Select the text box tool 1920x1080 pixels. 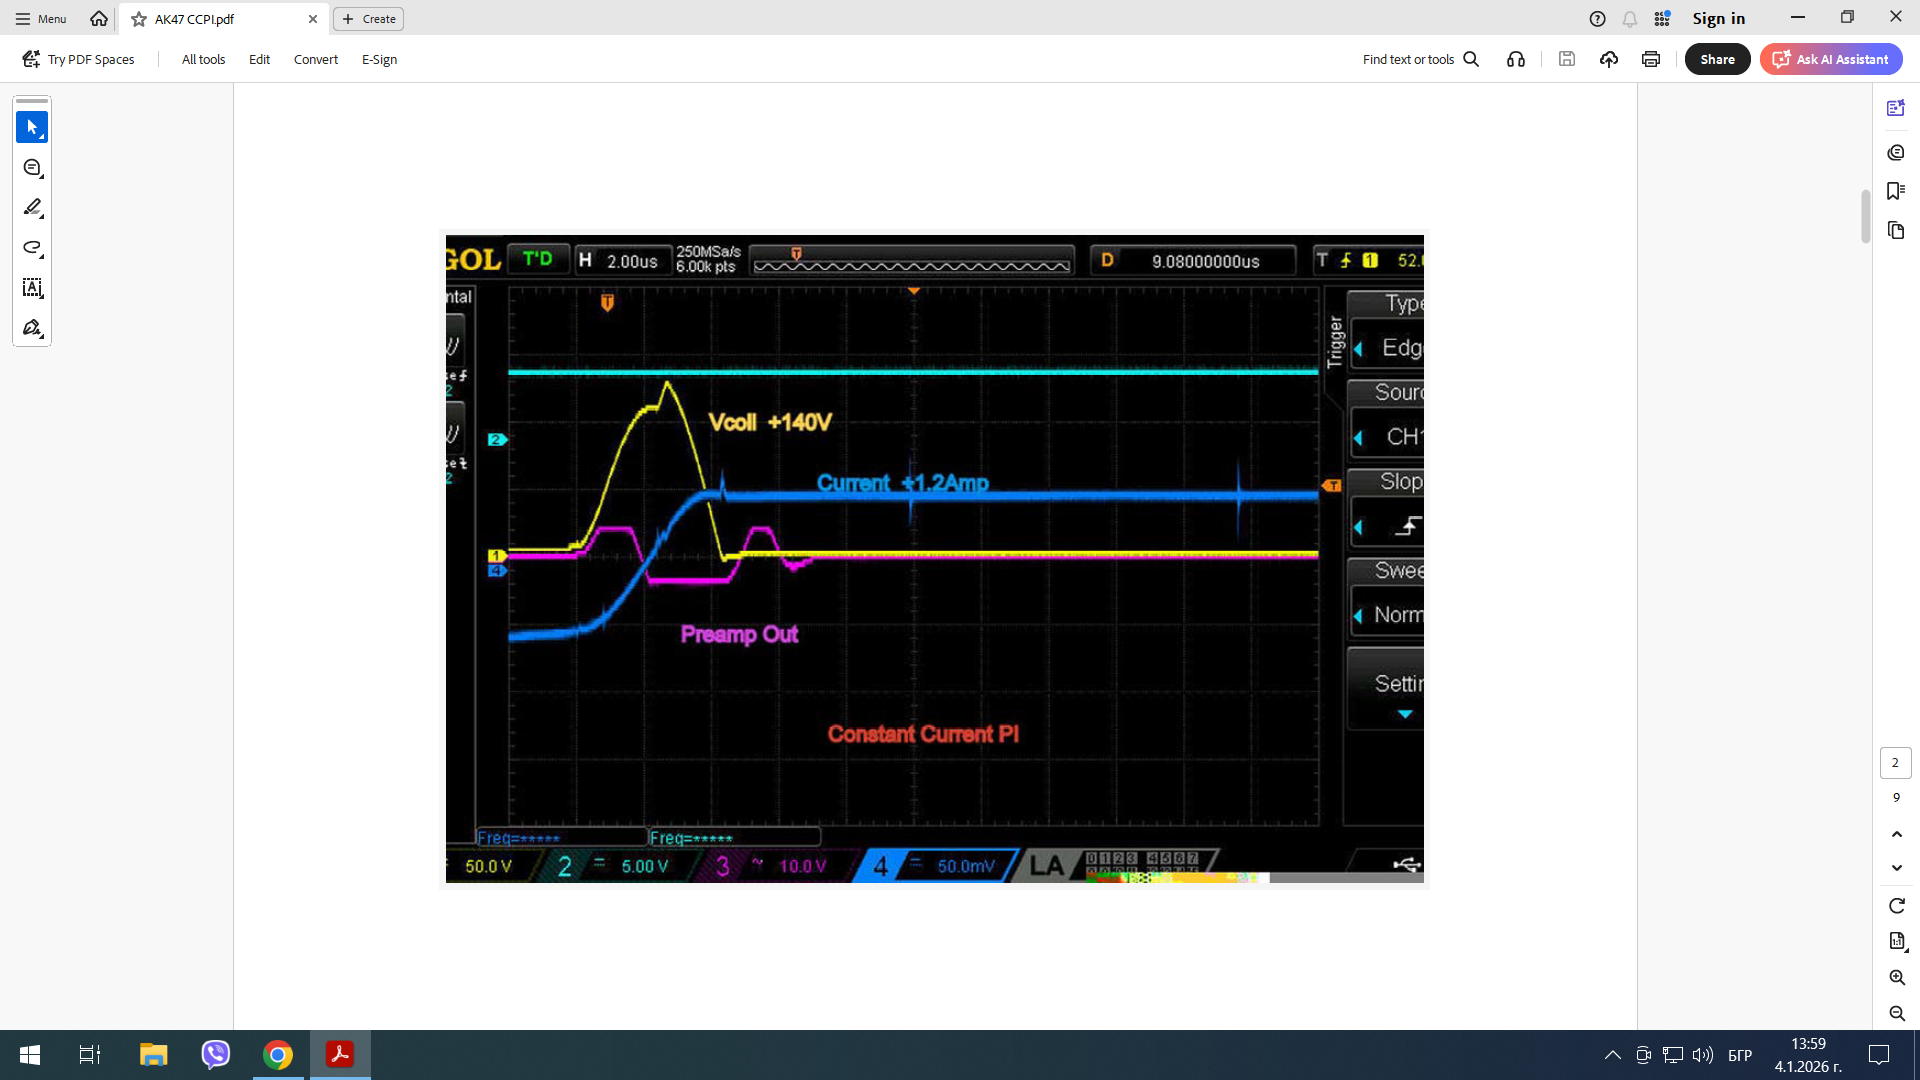coord(32,288)
